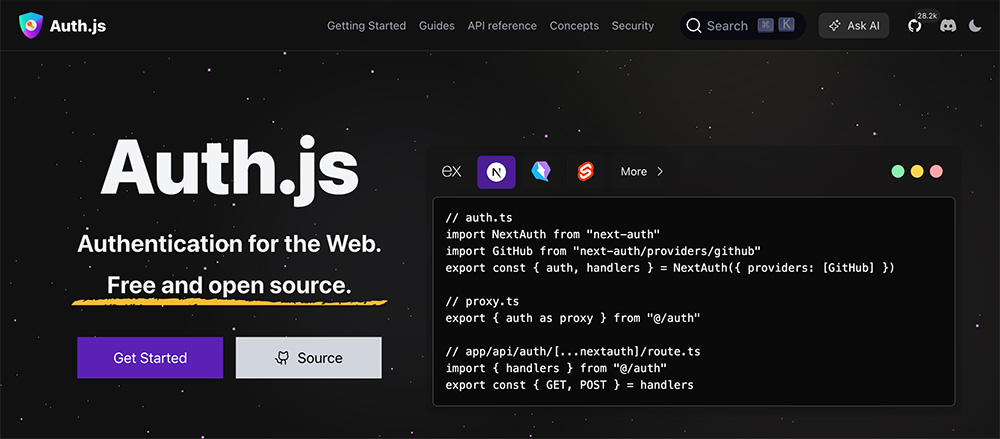This screenshot has height=439, width=1000.
Task: Open the Concepts nav item
Action: click(574, 26)
